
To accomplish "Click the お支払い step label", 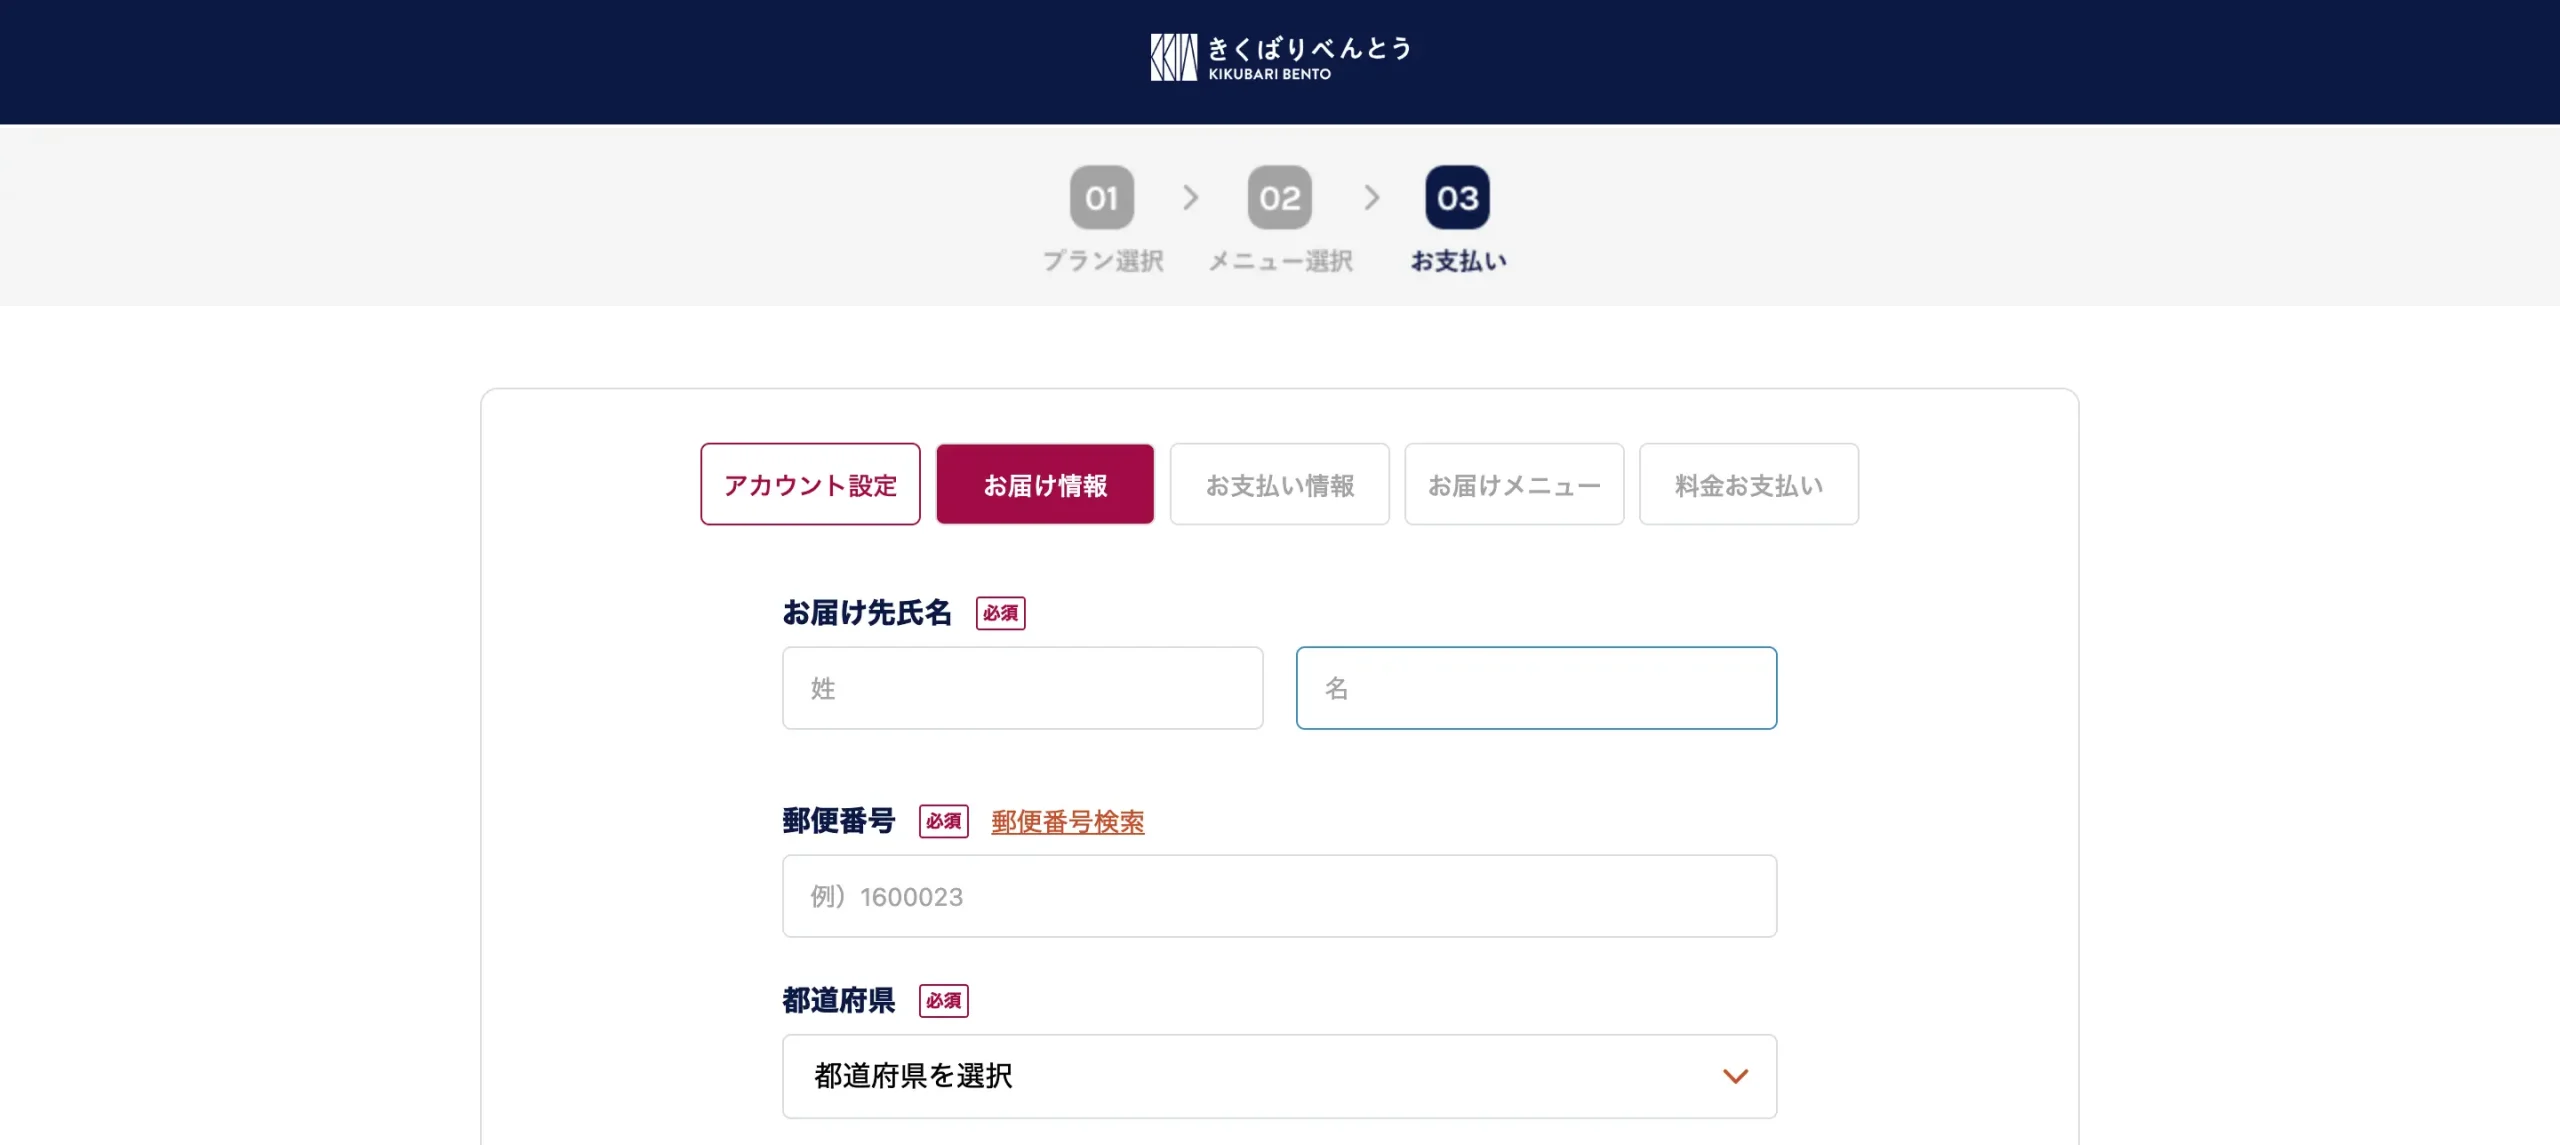I will click(1458, 261).
